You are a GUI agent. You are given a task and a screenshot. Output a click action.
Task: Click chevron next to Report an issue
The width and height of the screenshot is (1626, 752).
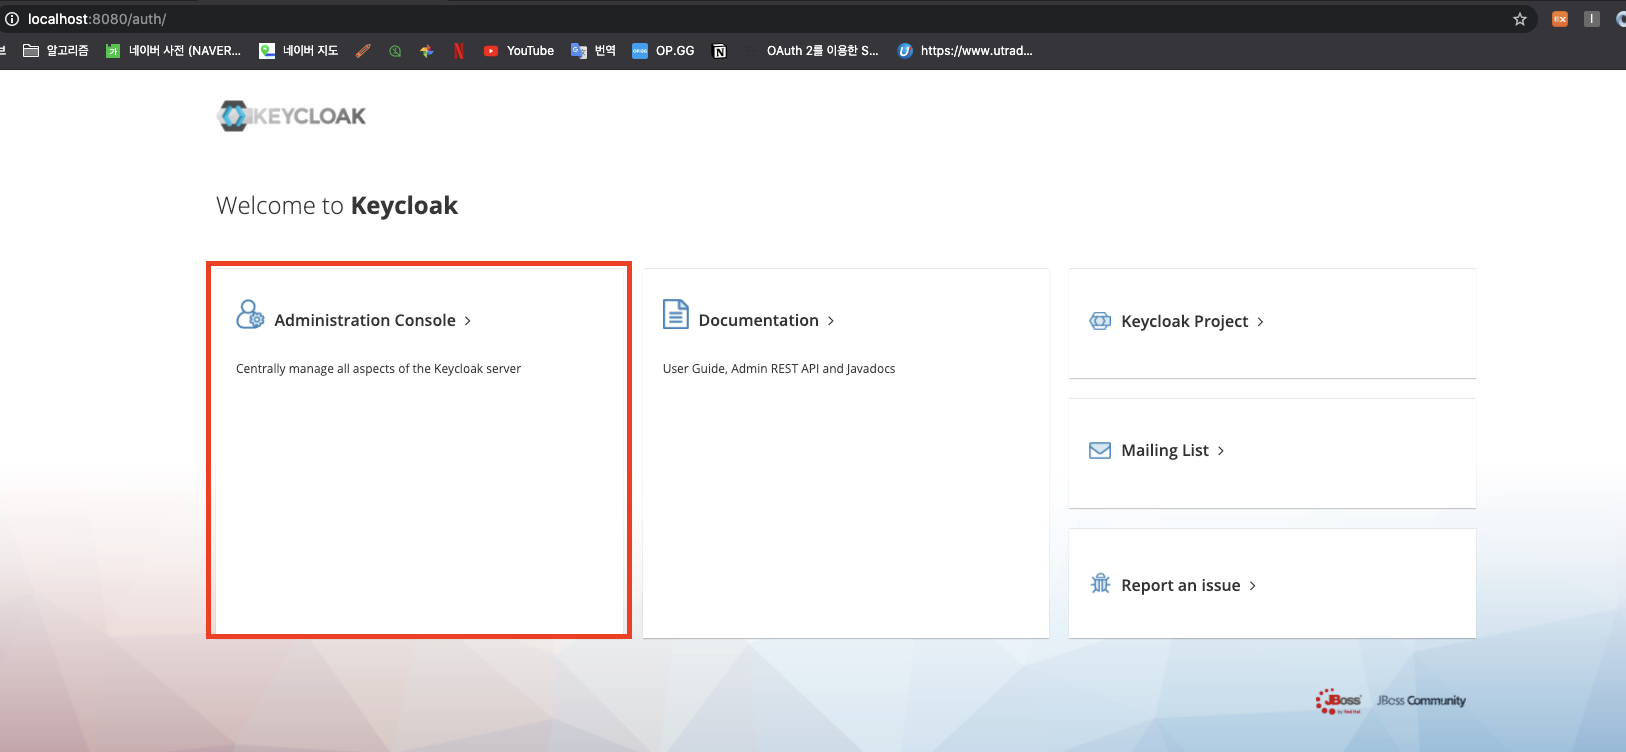(1252, 586)
